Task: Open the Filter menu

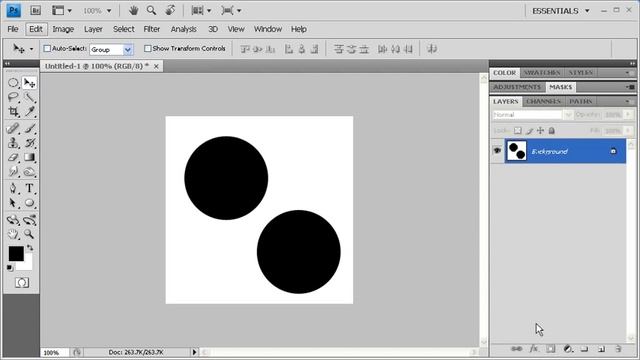Action: [151, 29]
